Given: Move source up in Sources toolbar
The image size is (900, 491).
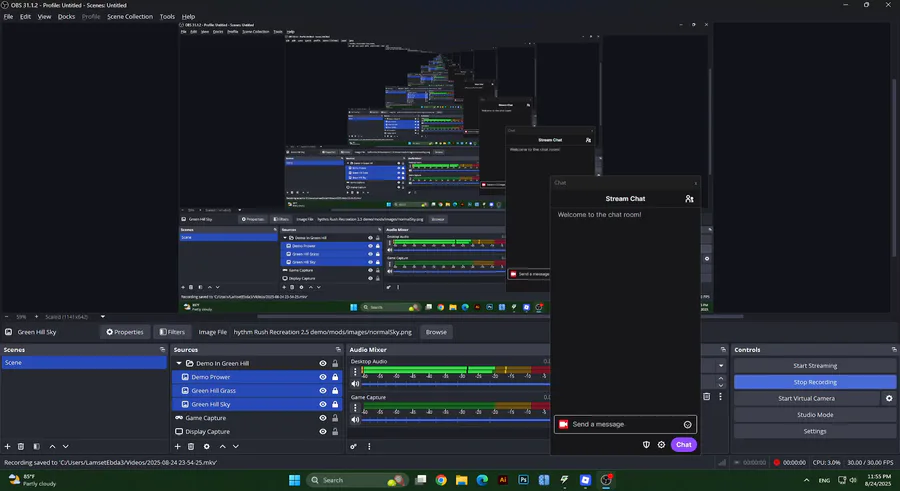Looking at the screenshot, I should (223, 446).
